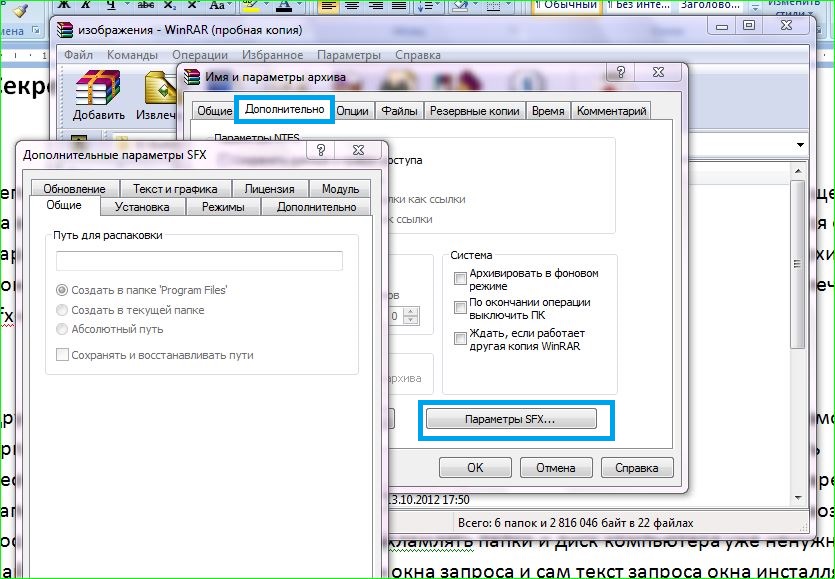Justify text in Word ribbon
The height and width of the screenshot is (579, 835).
coord(399,5)
